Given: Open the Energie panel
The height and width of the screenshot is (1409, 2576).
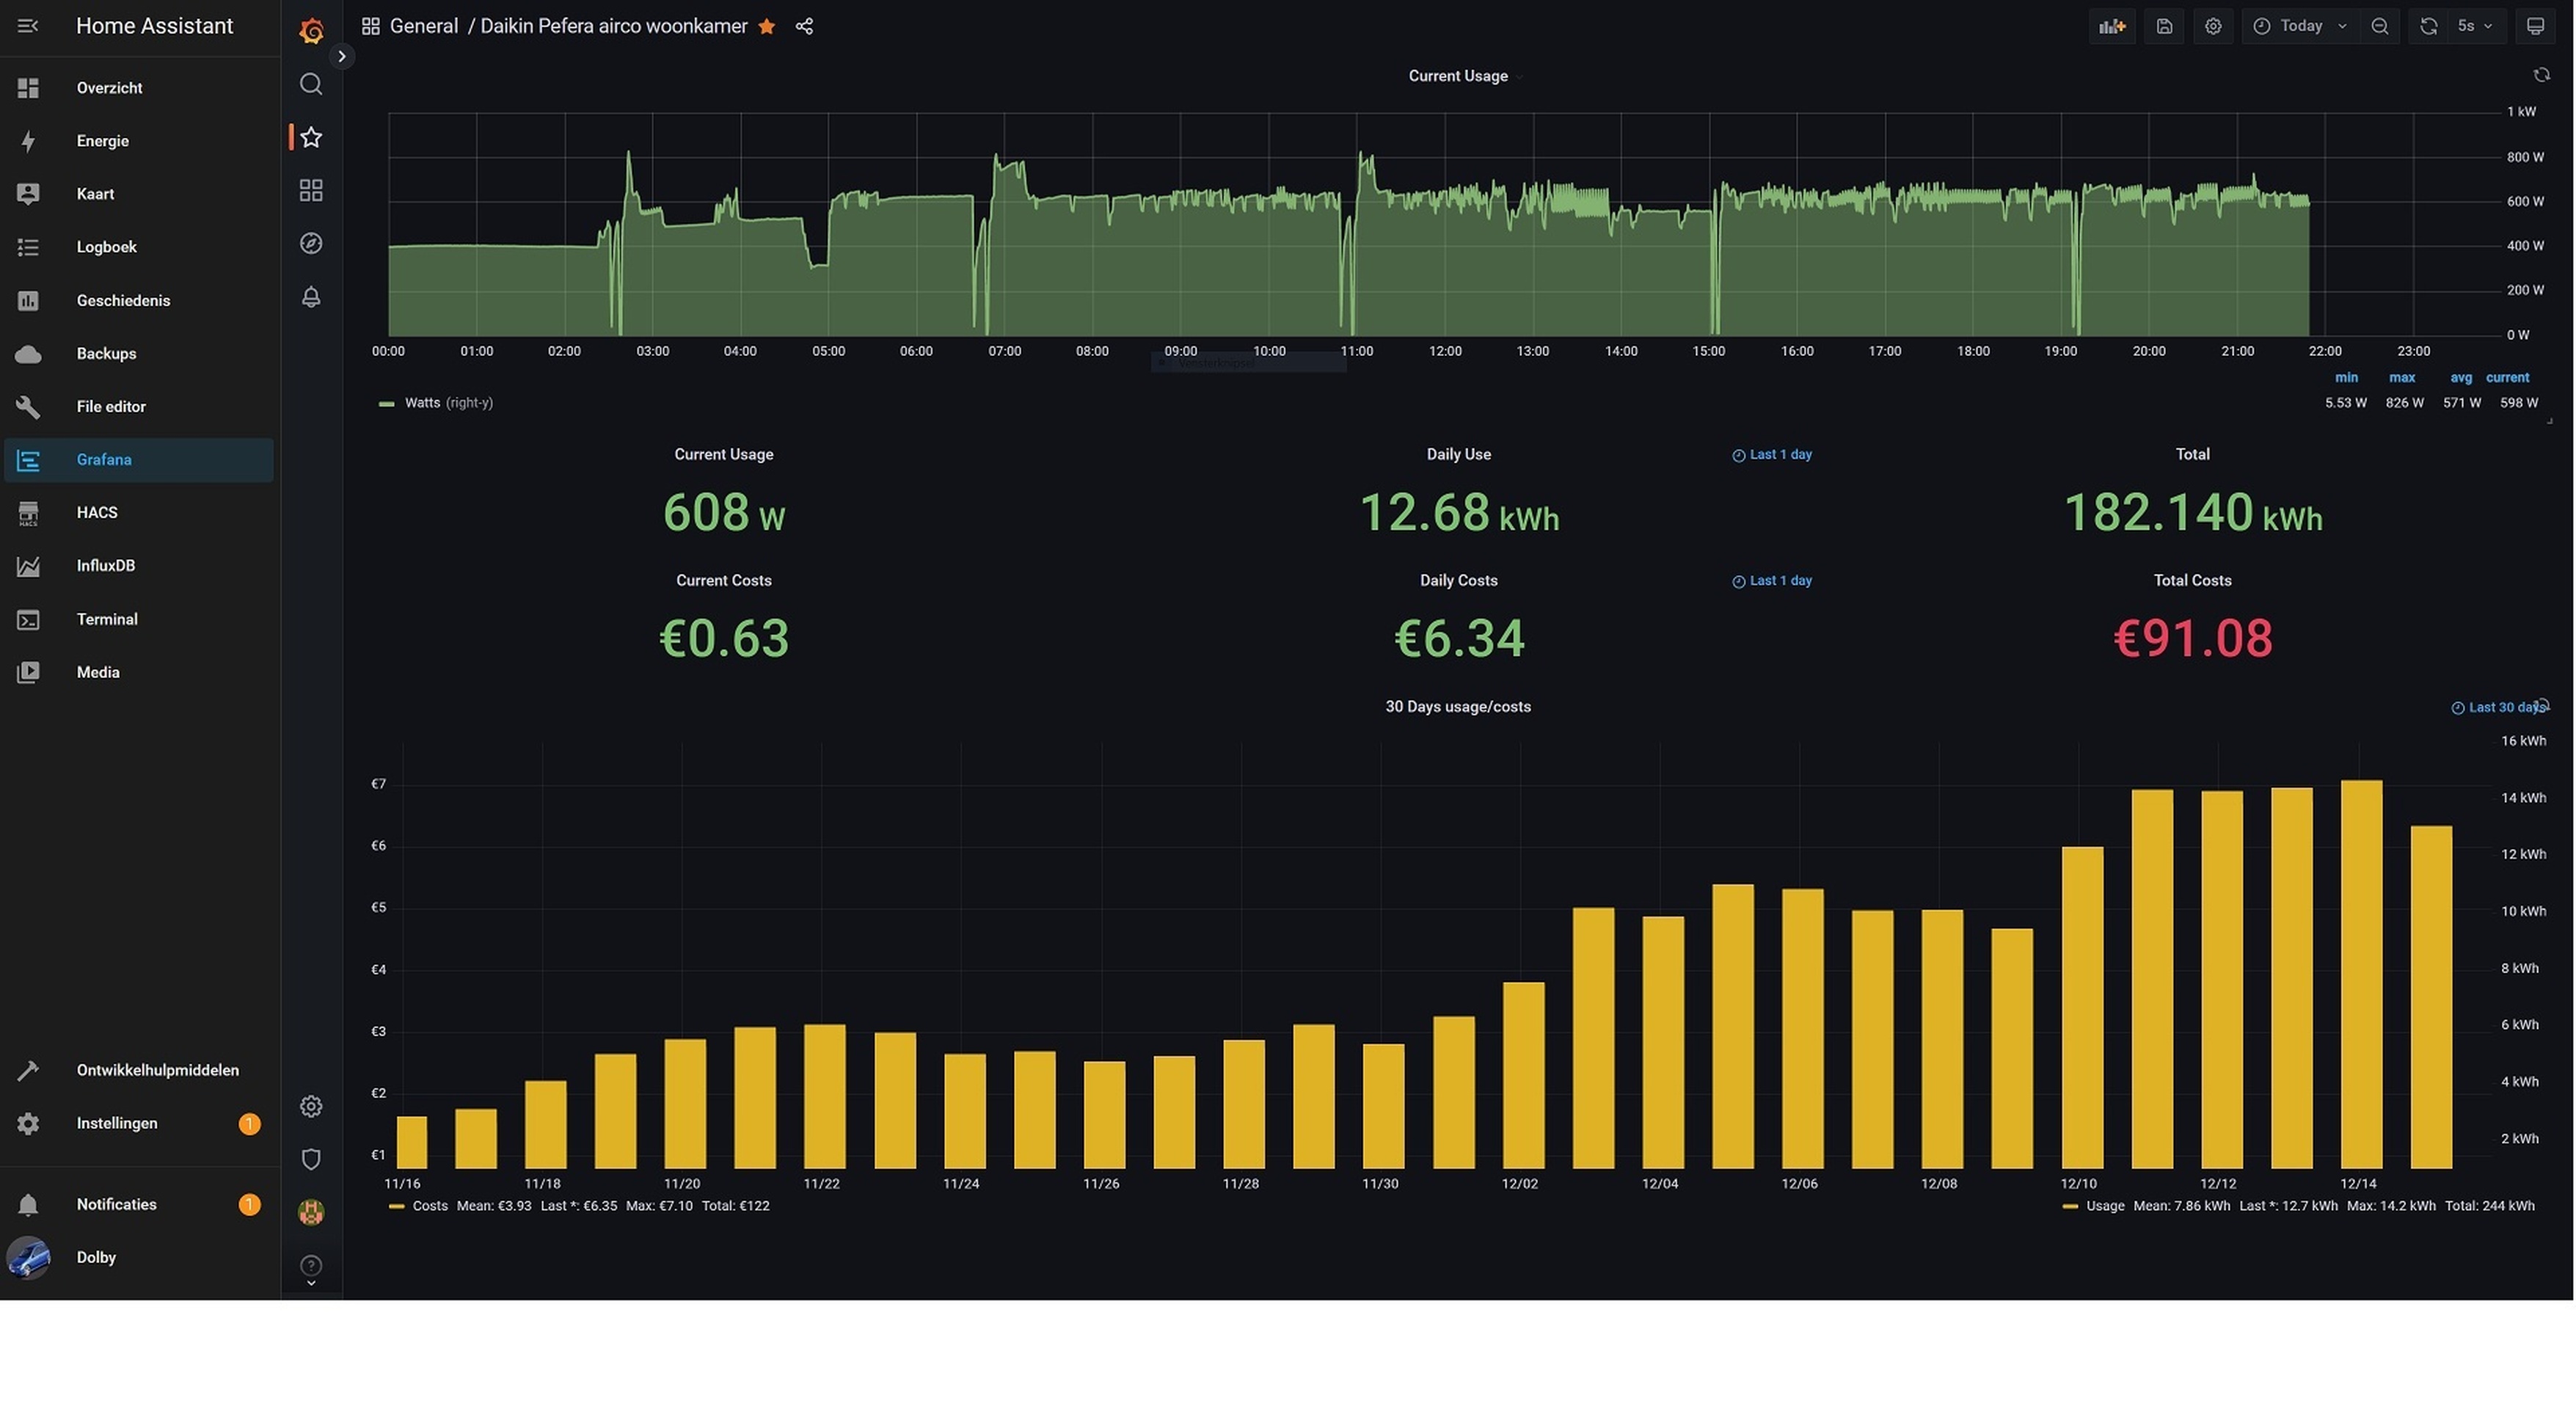Looking at the screenshot, I should pyautogui.click(x=138, y=141).
